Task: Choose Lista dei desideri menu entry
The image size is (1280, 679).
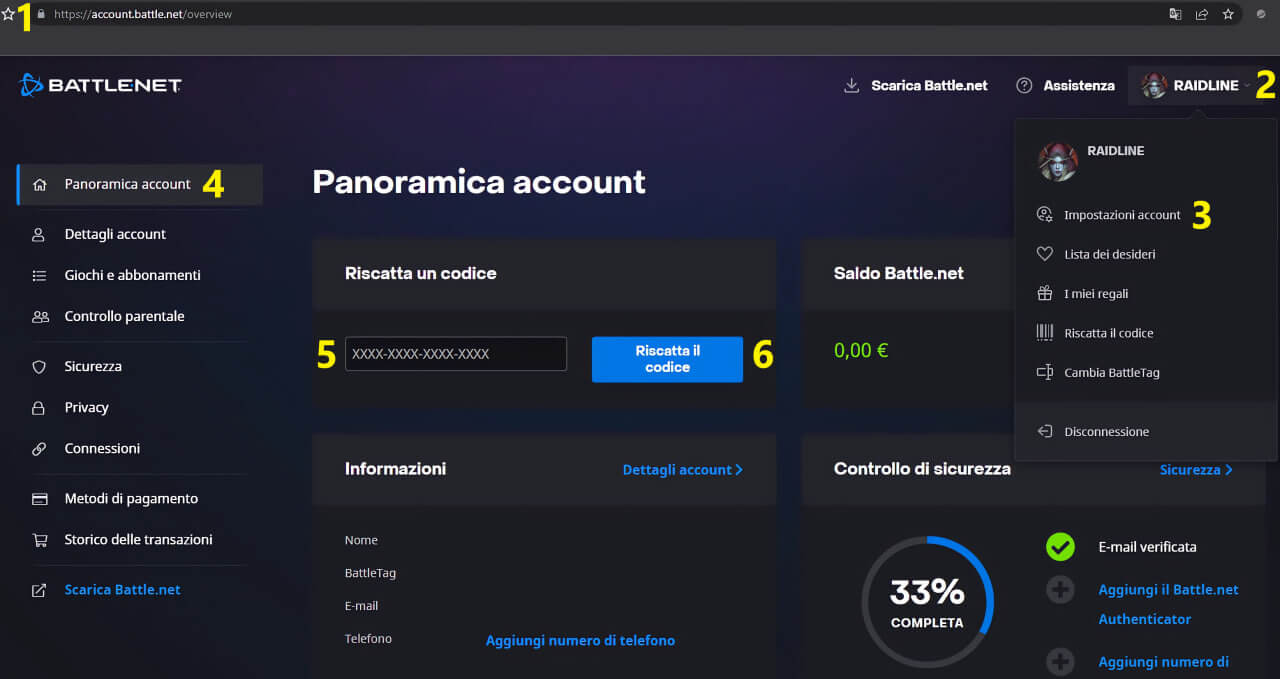Action: click(x=1109, y=254)
